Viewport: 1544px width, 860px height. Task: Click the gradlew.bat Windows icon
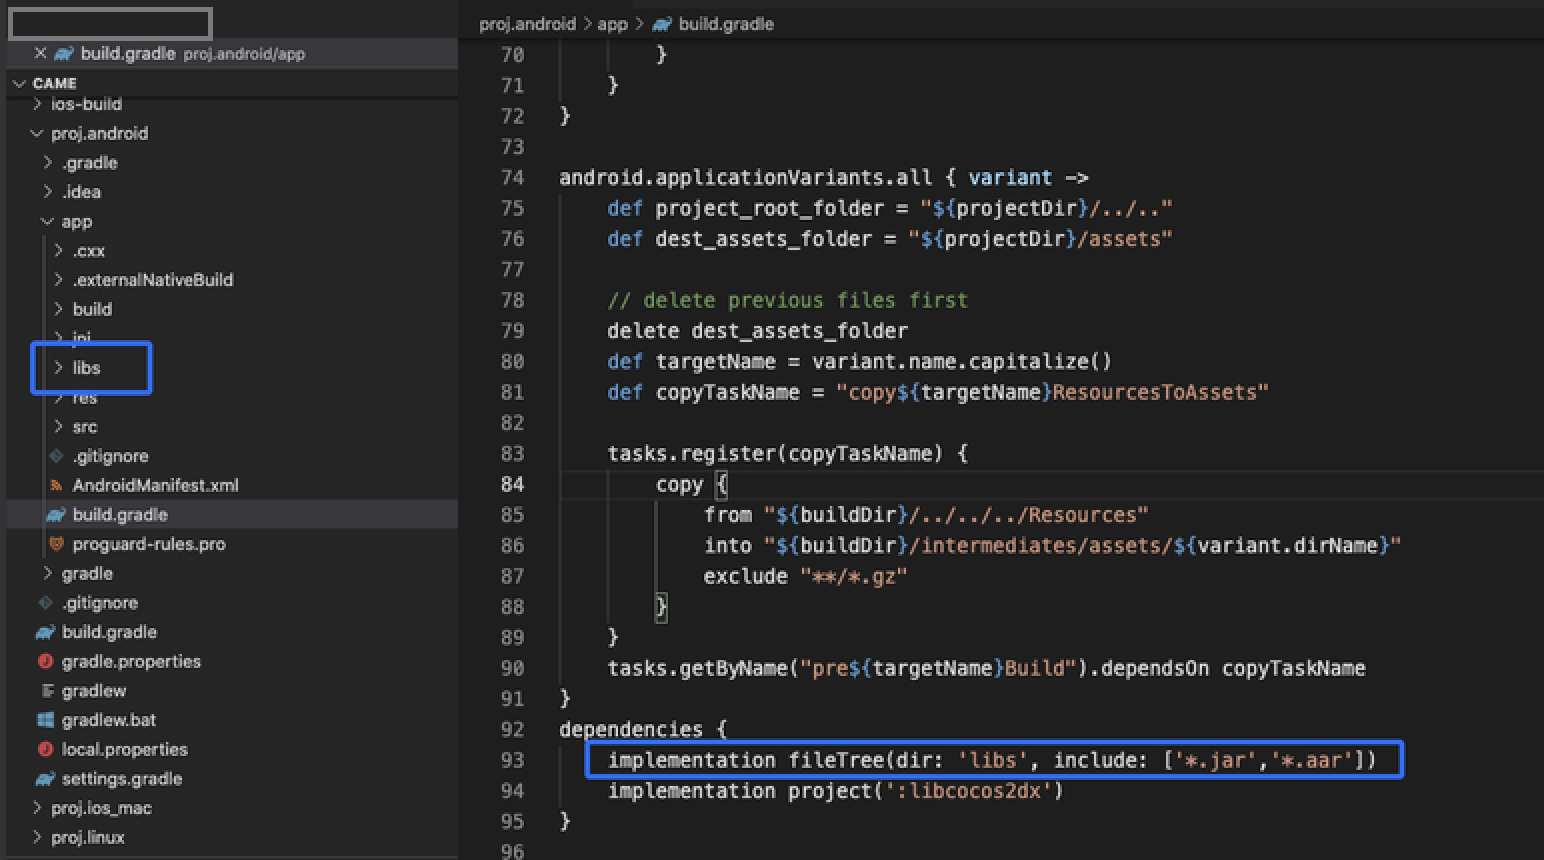pos(45,720)
